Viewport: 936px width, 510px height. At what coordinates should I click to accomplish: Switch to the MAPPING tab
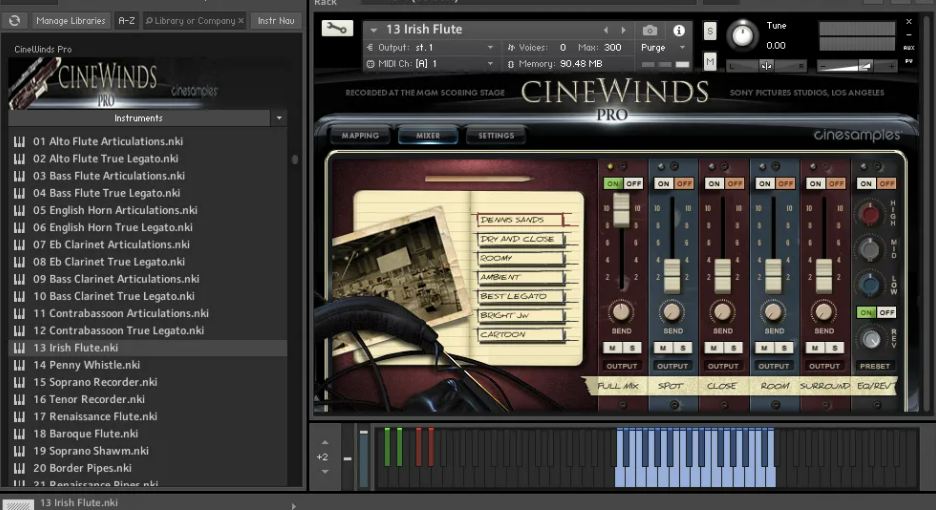coord(360,136)
